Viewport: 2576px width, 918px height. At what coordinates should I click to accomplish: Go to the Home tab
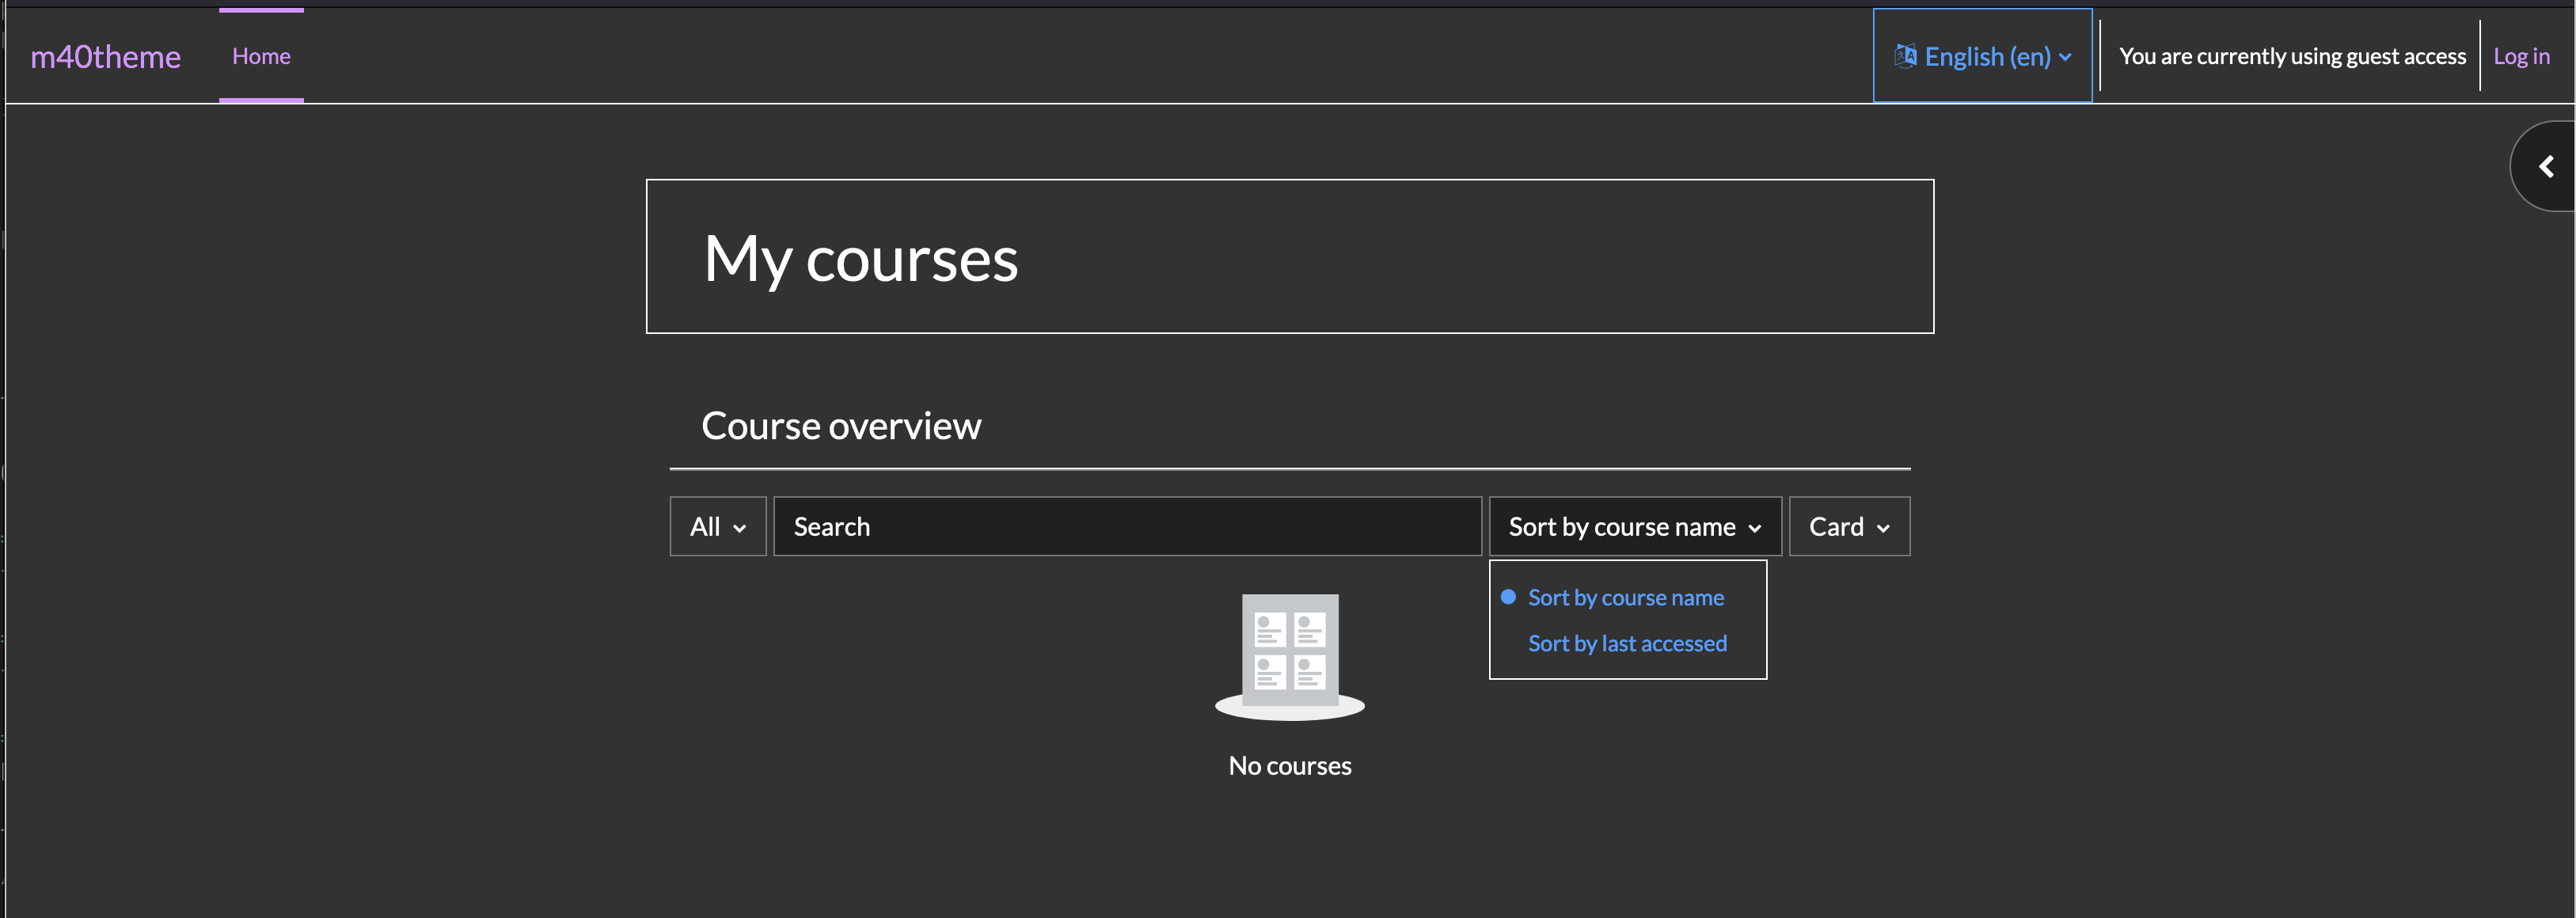(261, 56)
